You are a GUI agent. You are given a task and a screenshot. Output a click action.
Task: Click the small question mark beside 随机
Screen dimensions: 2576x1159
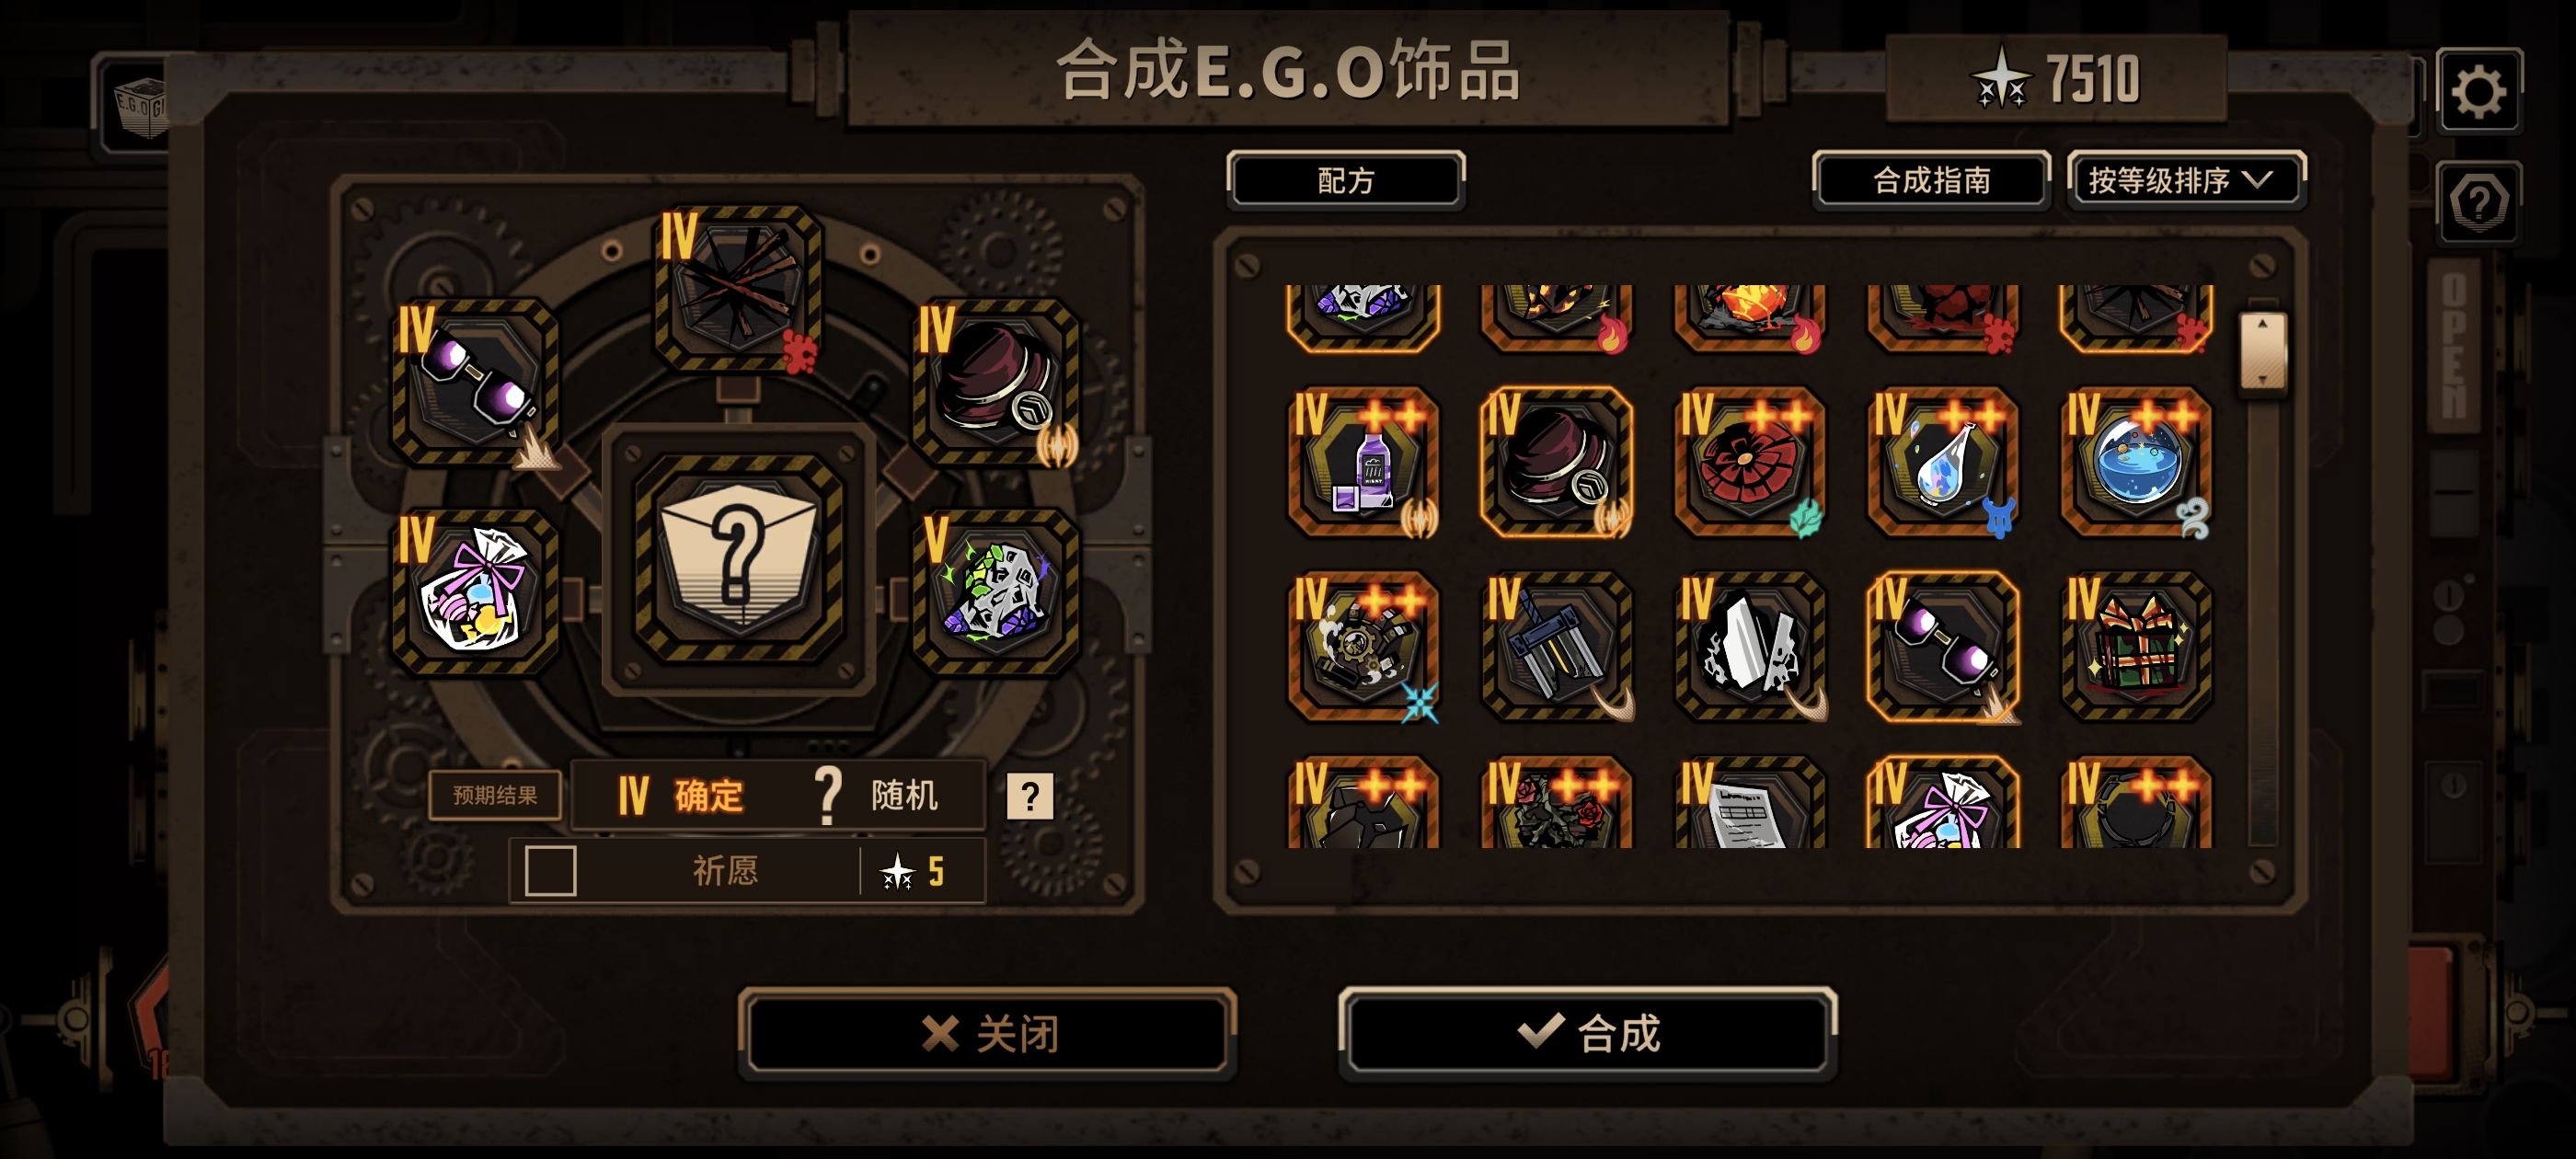(1029, 796)
